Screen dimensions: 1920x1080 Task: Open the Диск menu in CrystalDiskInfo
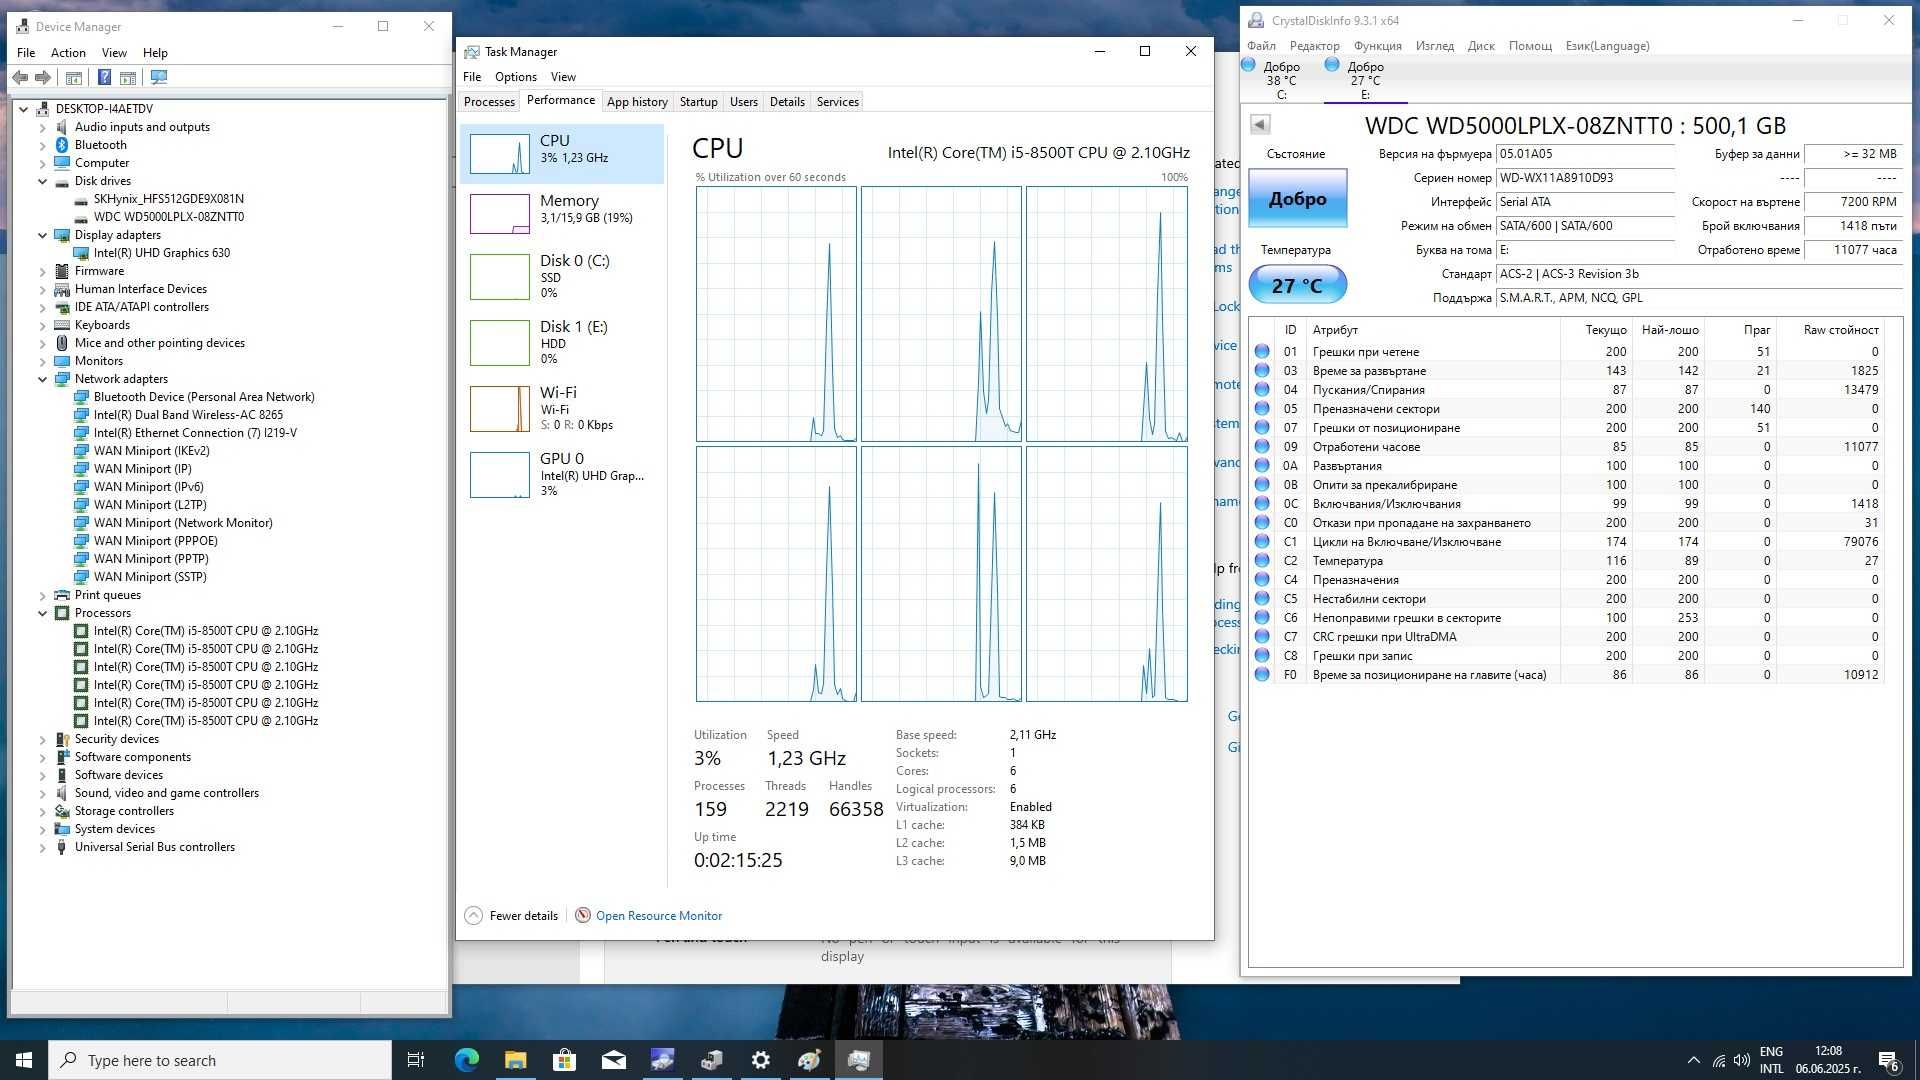click(x=1481, y=46)
